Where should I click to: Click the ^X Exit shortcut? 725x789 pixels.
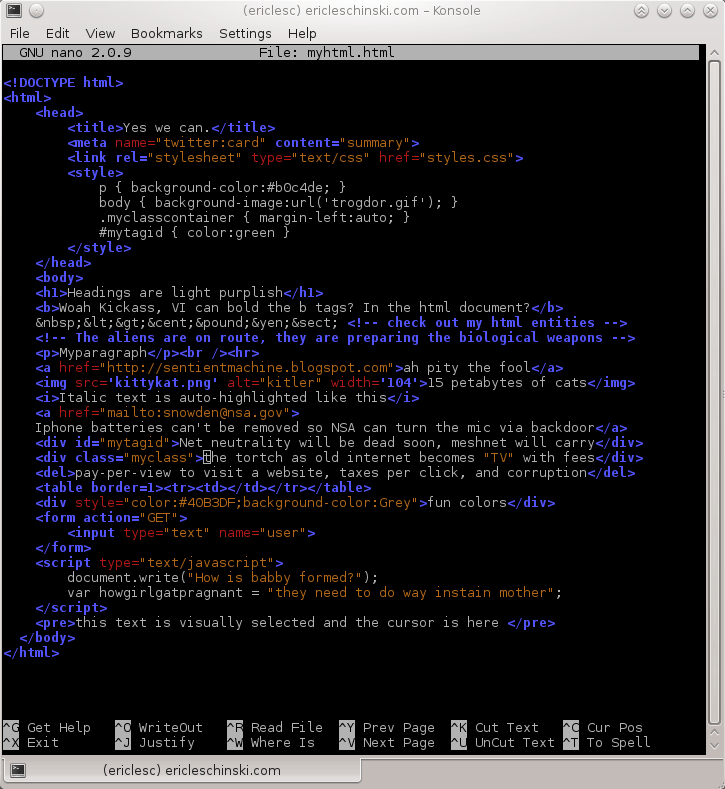coord(31,743)
